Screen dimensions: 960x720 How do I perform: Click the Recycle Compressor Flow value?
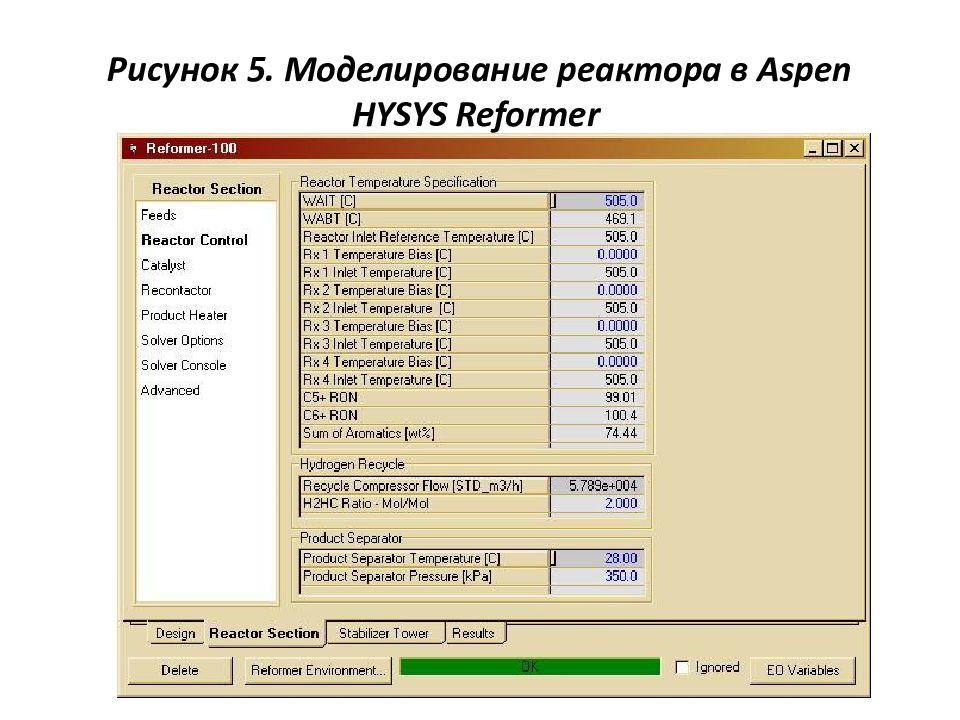click(x=597, y=486)
